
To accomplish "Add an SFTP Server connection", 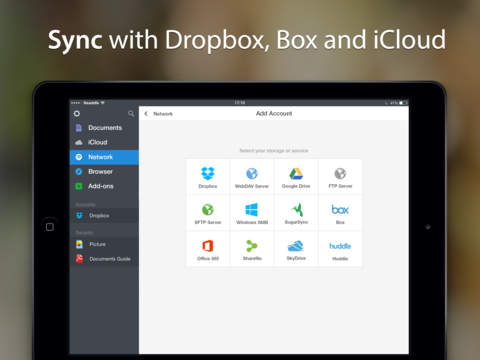I will click(x=208, y=214).
